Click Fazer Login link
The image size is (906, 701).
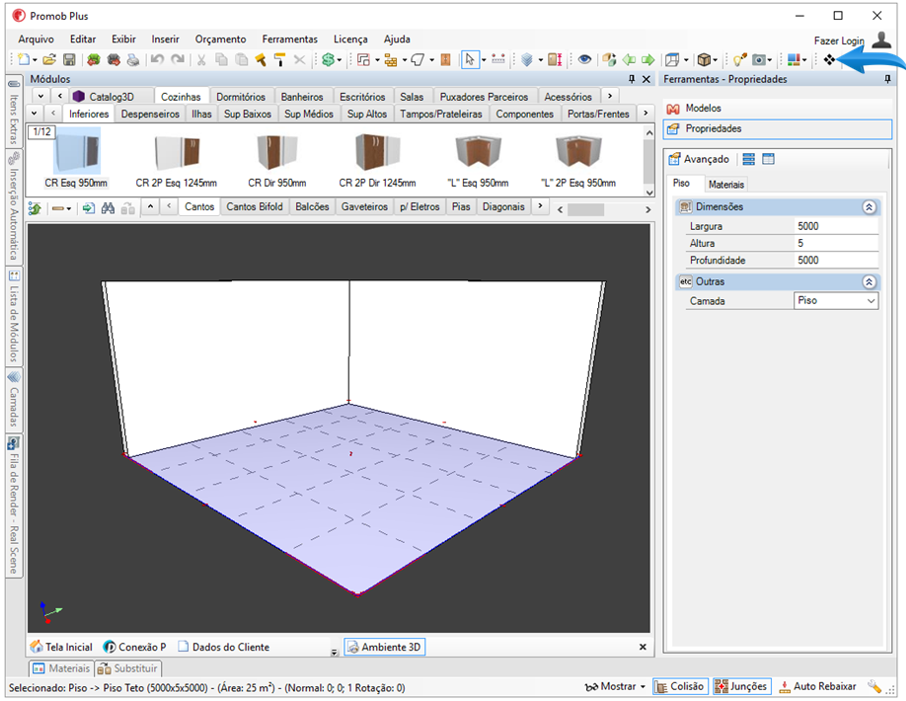tap(838, 41)
